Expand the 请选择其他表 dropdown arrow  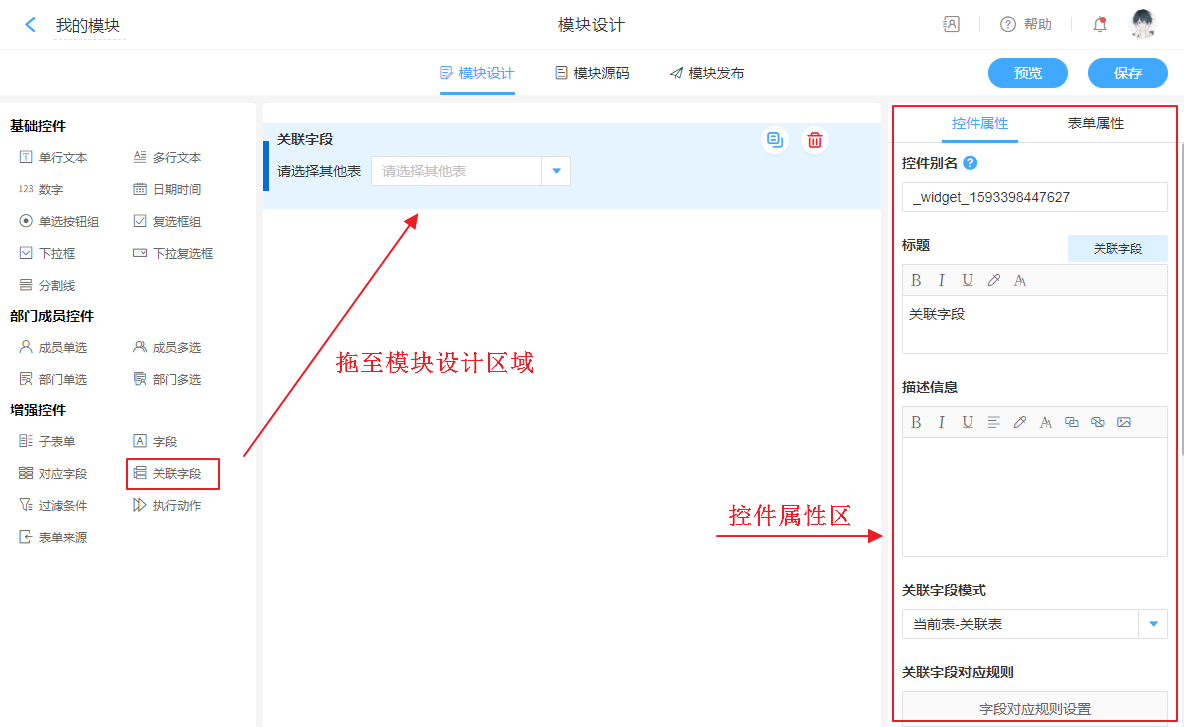[556, 171]
